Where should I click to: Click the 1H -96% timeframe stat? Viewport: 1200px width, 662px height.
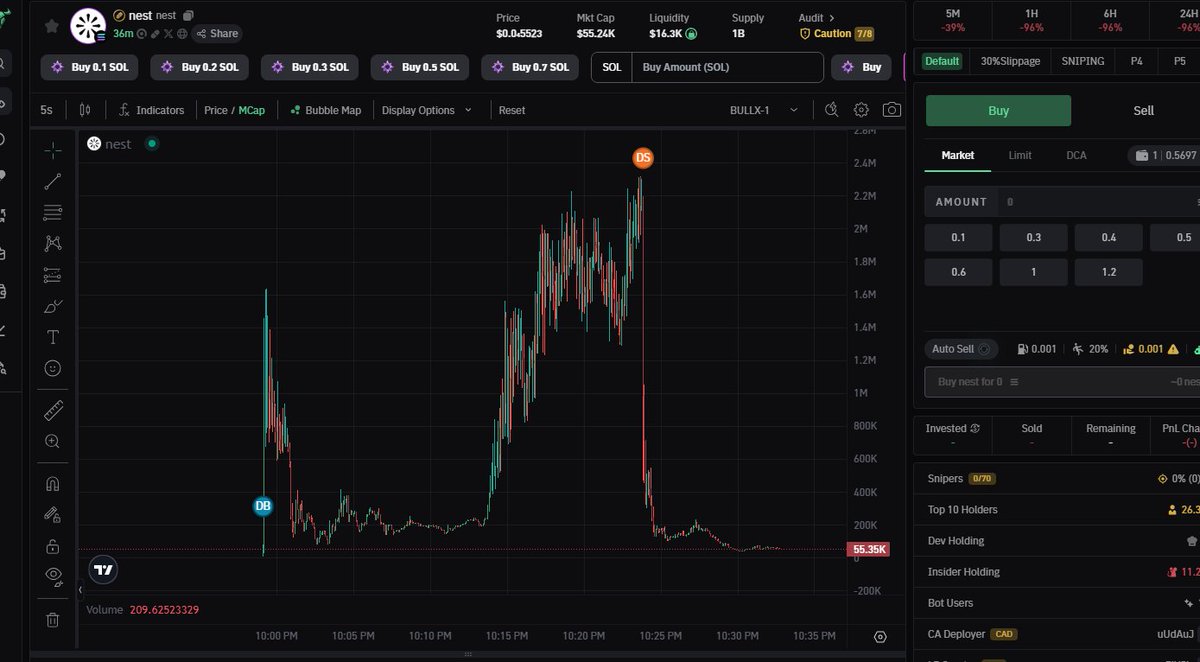pos(1031,20)
